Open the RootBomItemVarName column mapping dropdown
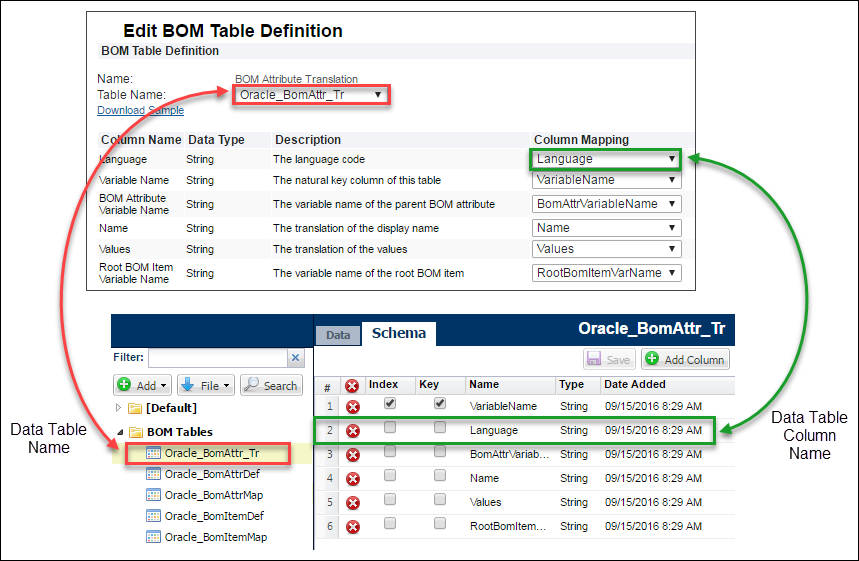The image size is (859, 561). [606, 273]
